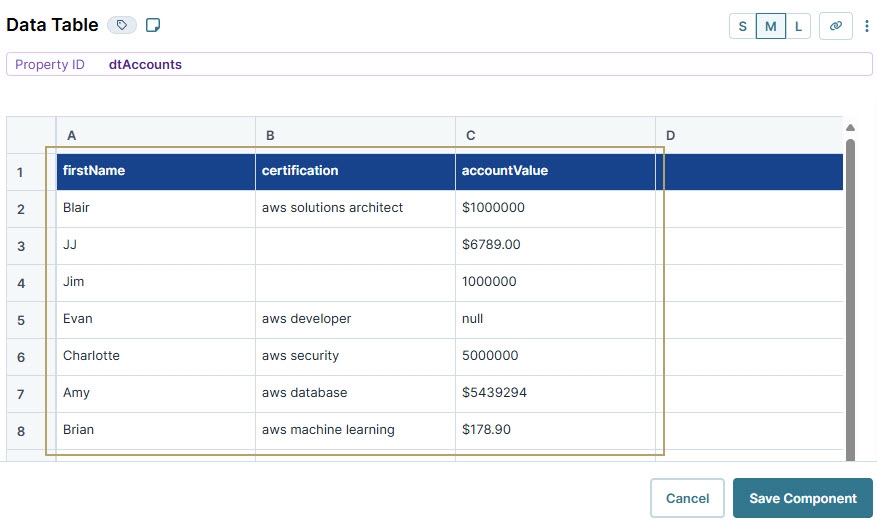Select column header A

pos(155,135)
